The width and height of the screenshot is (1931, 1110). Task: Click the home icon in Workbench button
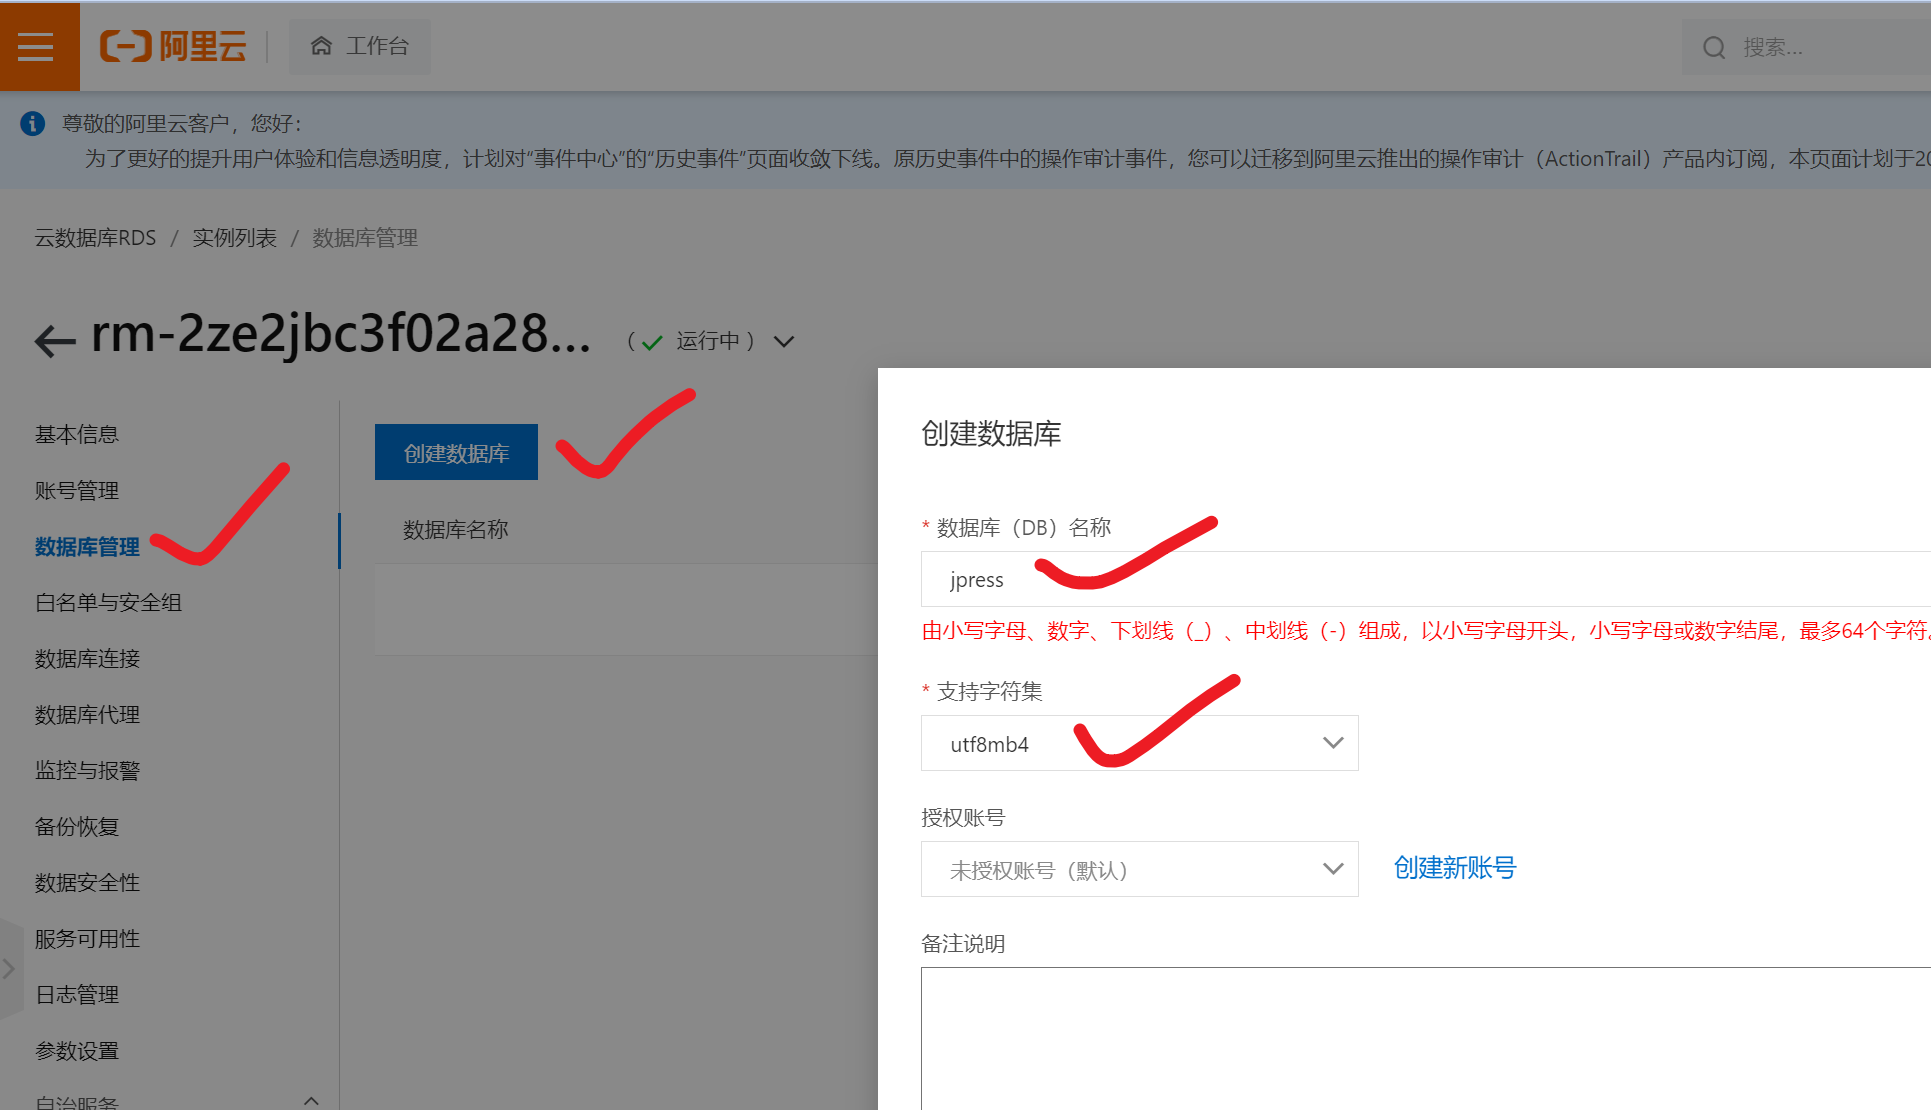[321, 46]
